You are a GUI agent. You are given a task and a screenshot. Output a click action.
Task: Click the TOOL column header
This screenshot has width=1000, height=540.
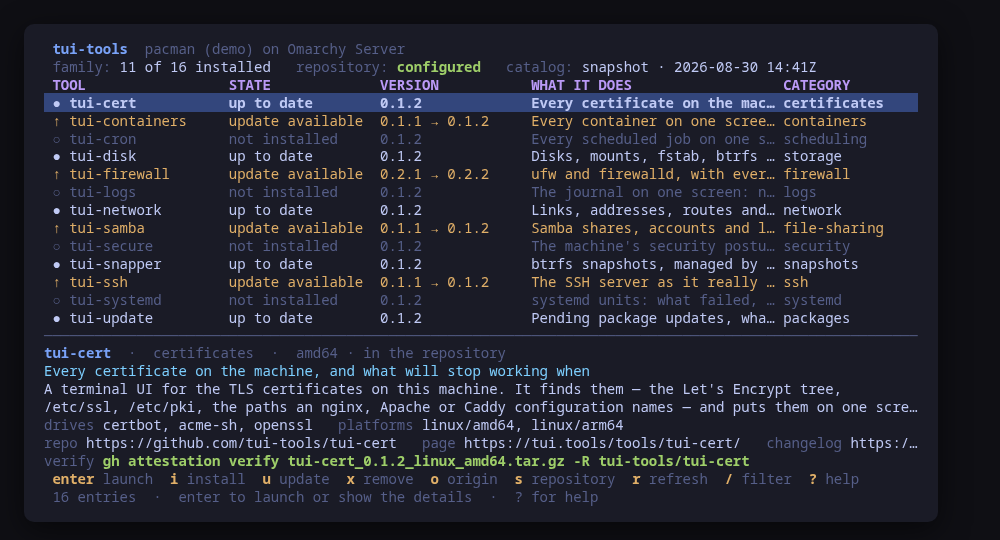point(69,85)
